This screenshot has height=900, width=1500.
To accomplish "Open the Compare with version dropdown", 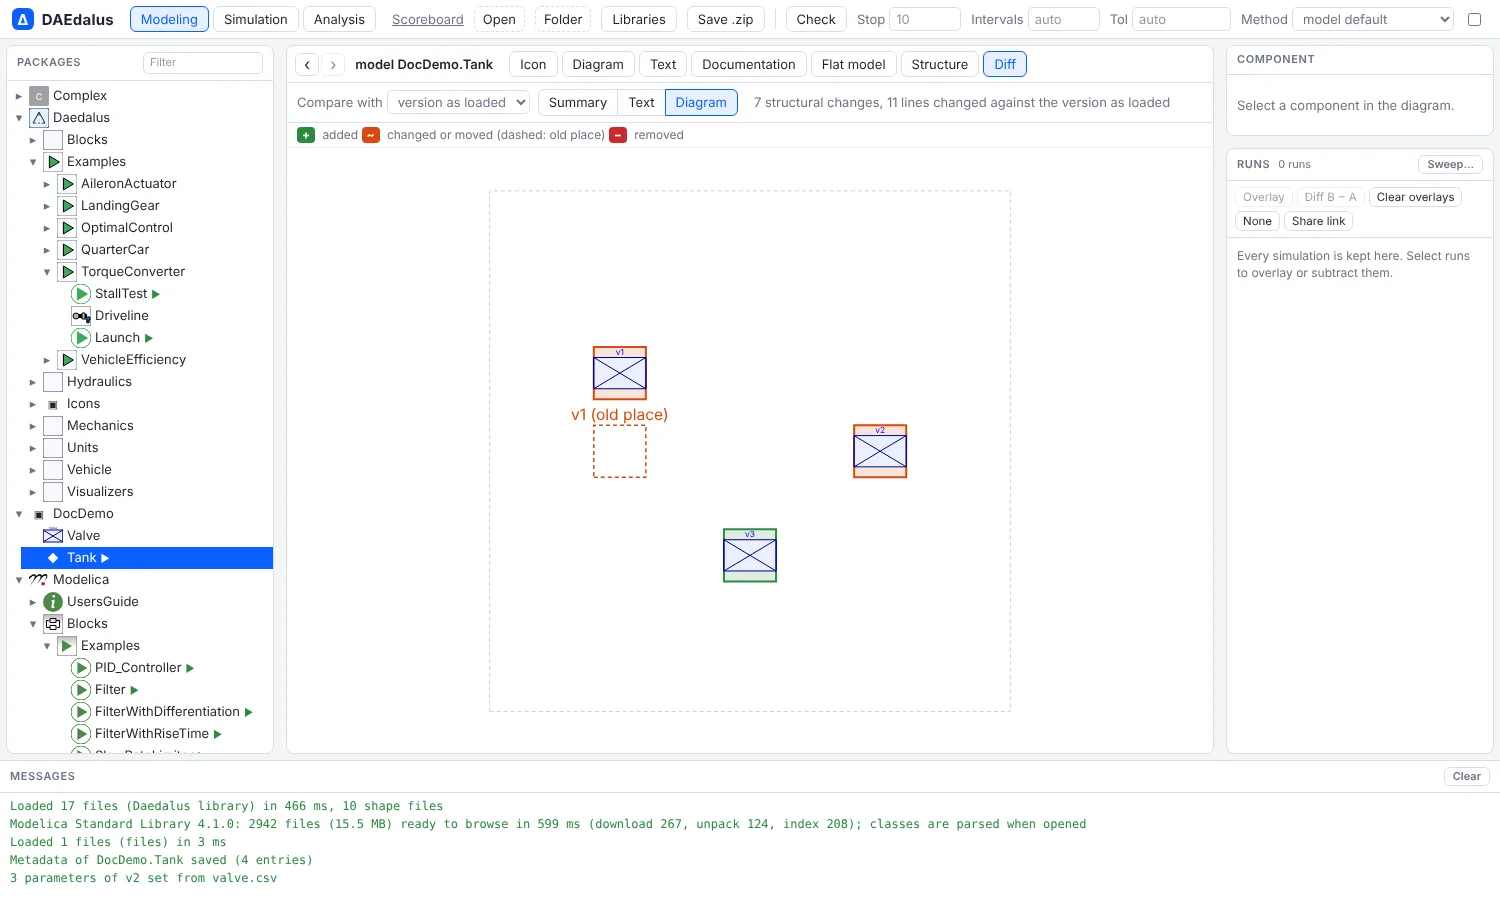I will (459, 102).
